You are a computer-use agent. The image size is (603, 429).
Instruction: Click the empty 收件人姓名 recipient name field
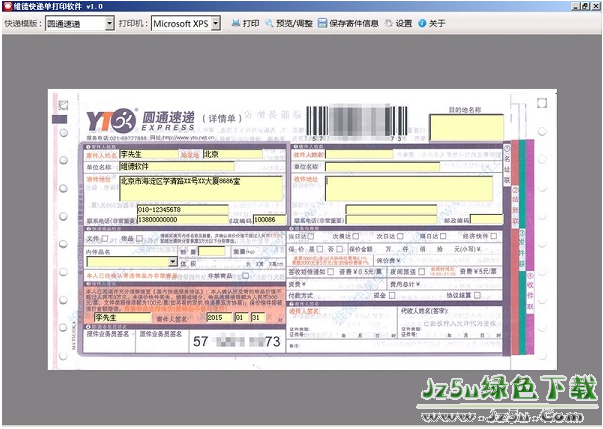(x=359, y=155)
